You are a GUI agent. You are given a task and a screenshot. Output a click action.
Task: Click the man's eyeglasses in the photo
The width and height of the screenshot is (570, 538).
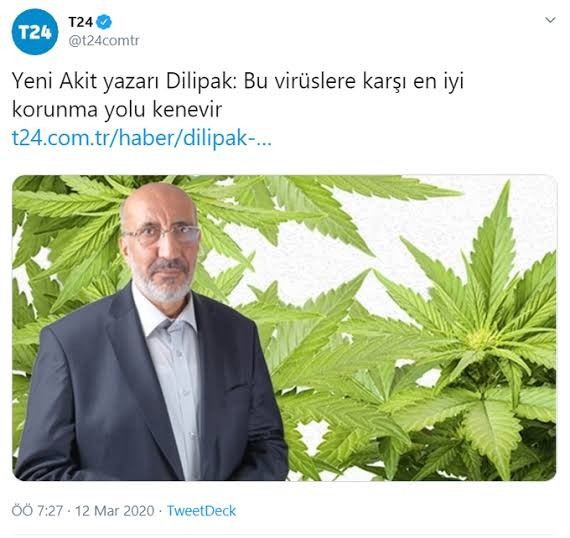[162, 235]
